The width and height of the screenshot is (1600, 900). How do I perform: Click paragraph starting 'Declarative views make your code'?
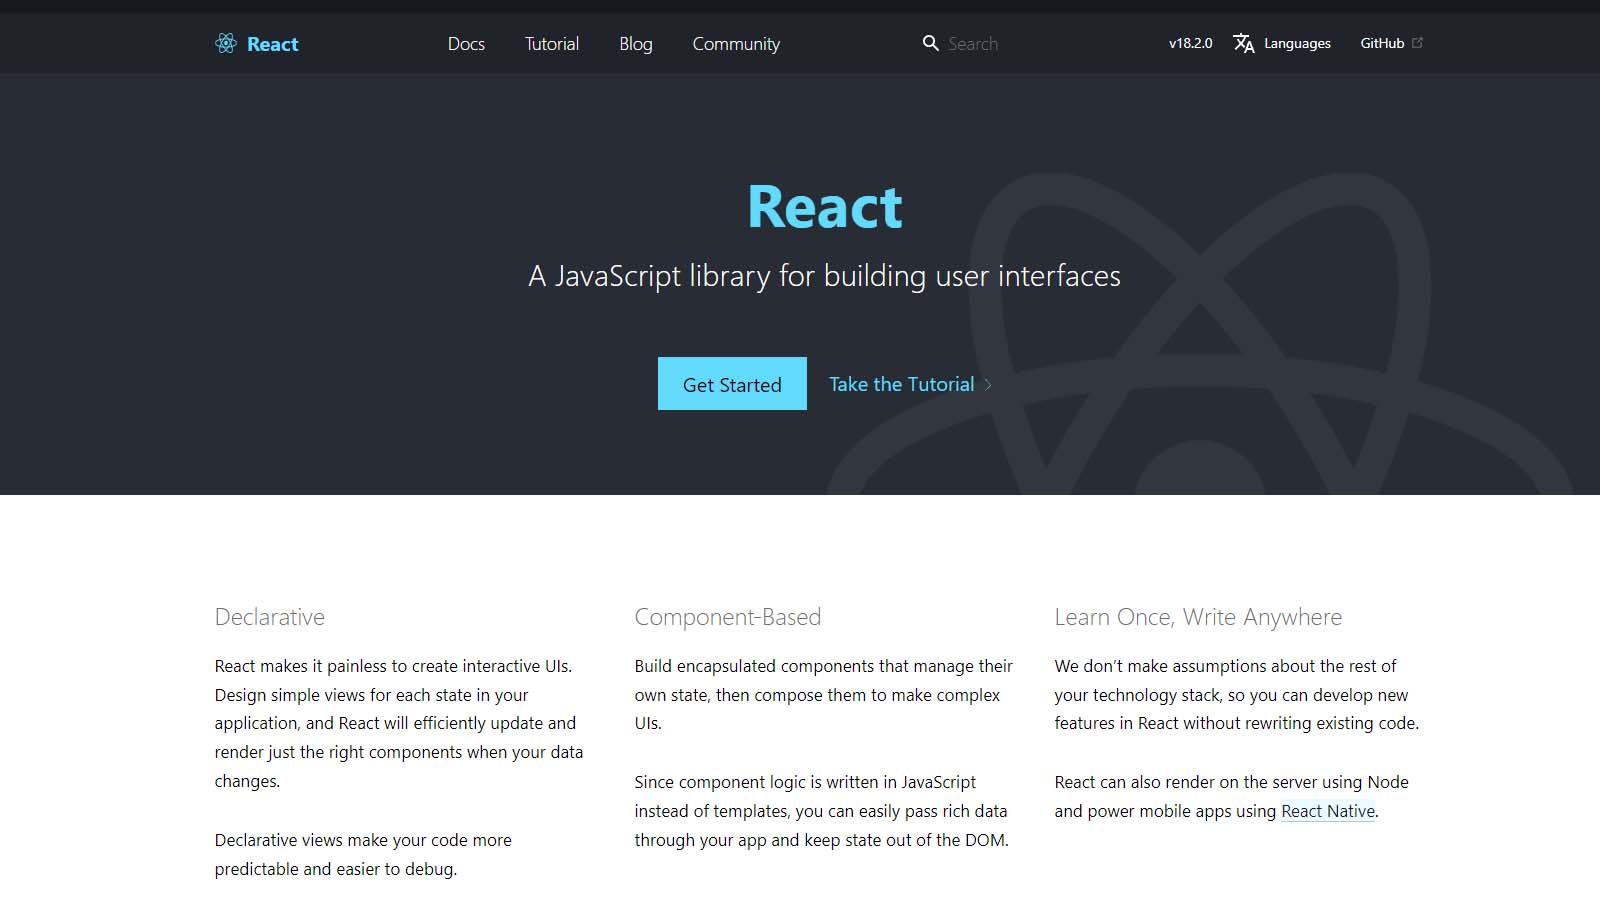(x=363, y=855)
